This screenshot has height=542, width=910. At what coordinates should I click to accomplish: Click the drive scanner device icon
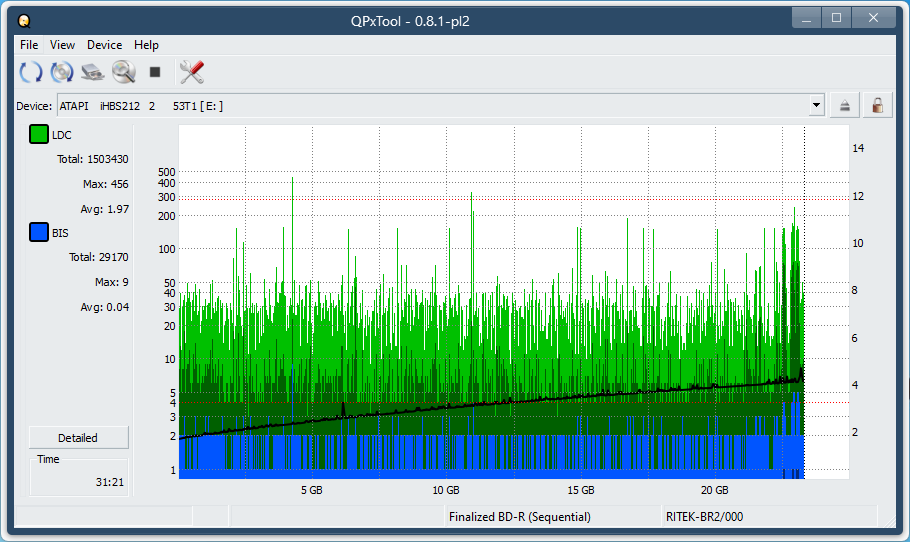92,72
